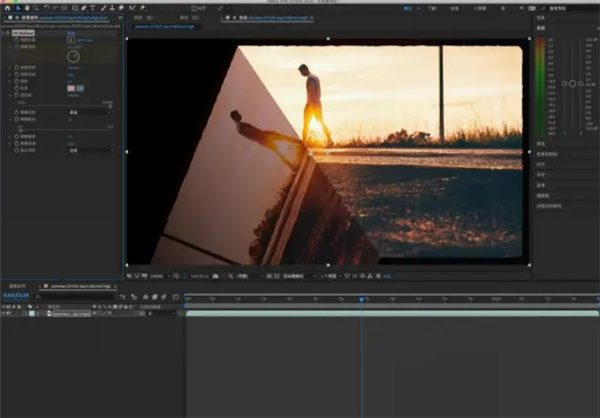Collapse the VC Reflect effect
This screenshot has height=418, width=600.
pos(3,33)
